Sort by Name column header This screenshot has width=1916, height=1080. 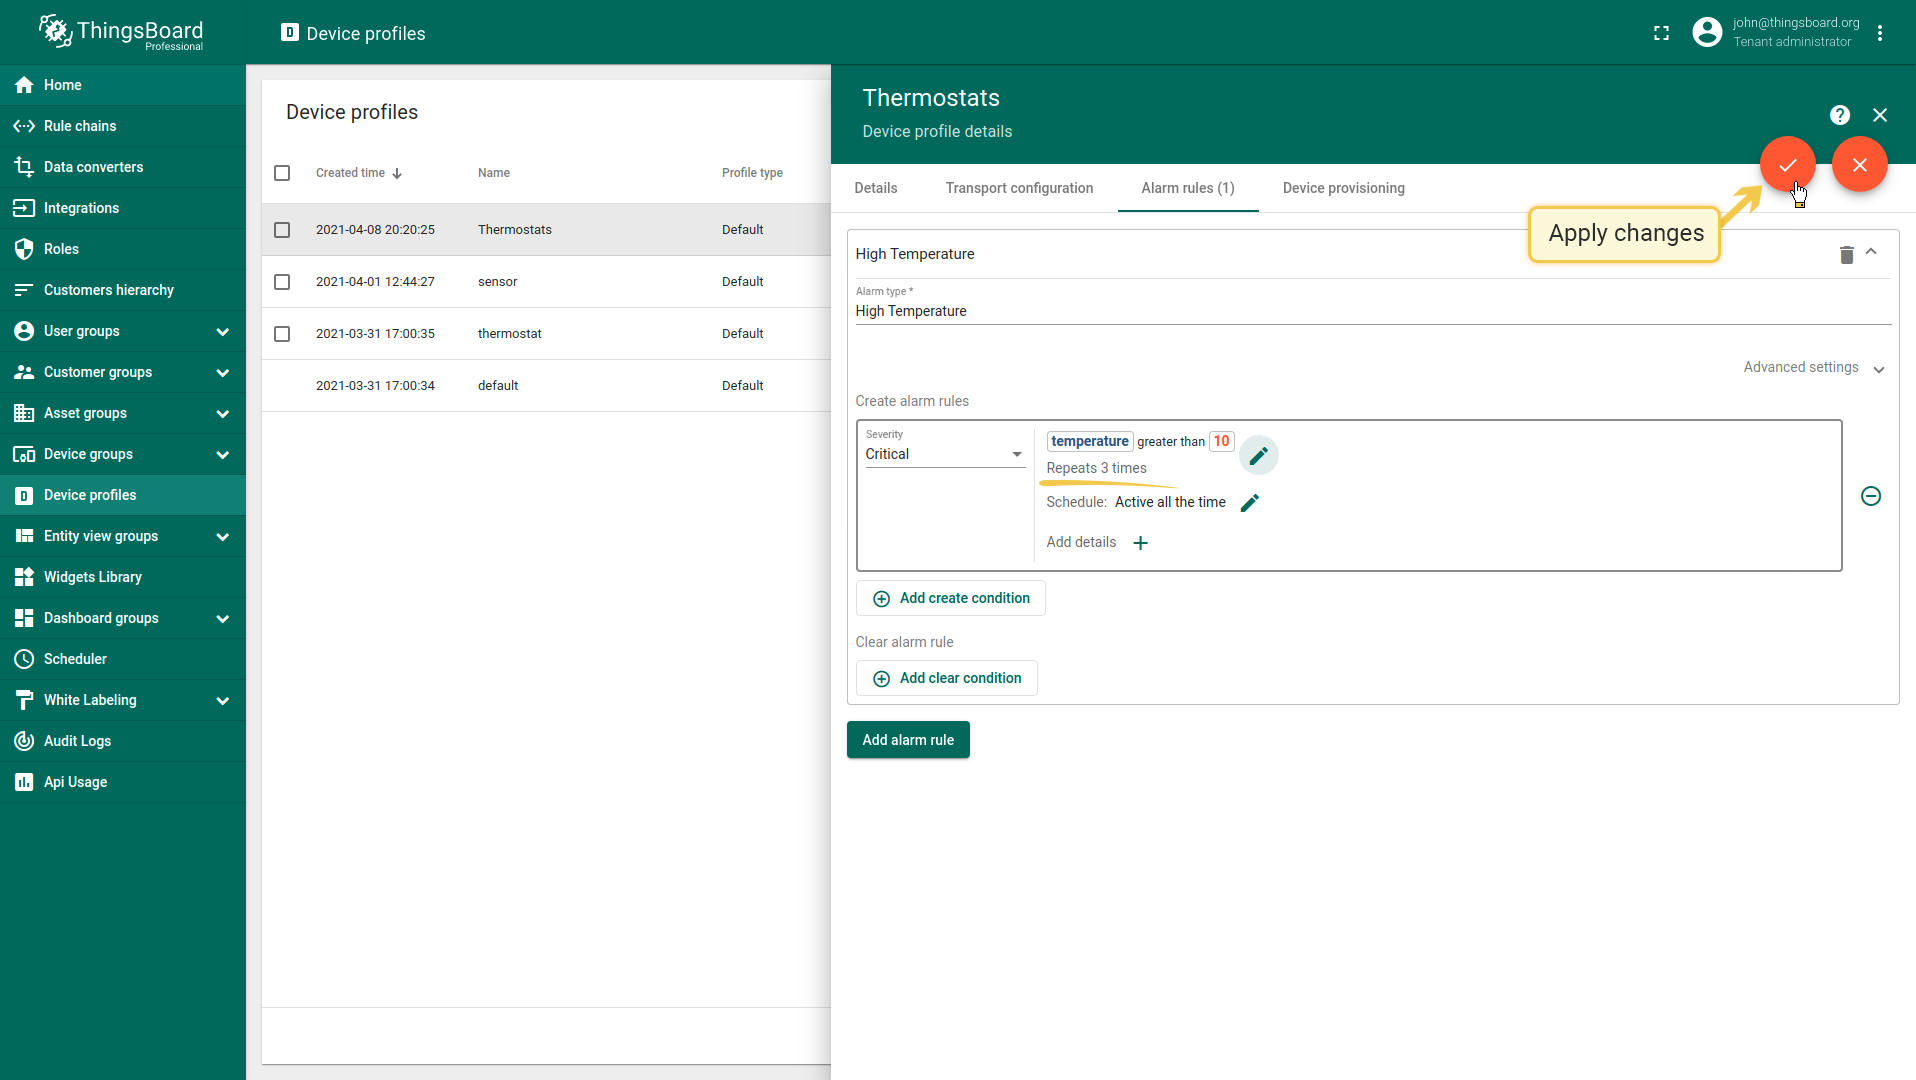(493, 173)
